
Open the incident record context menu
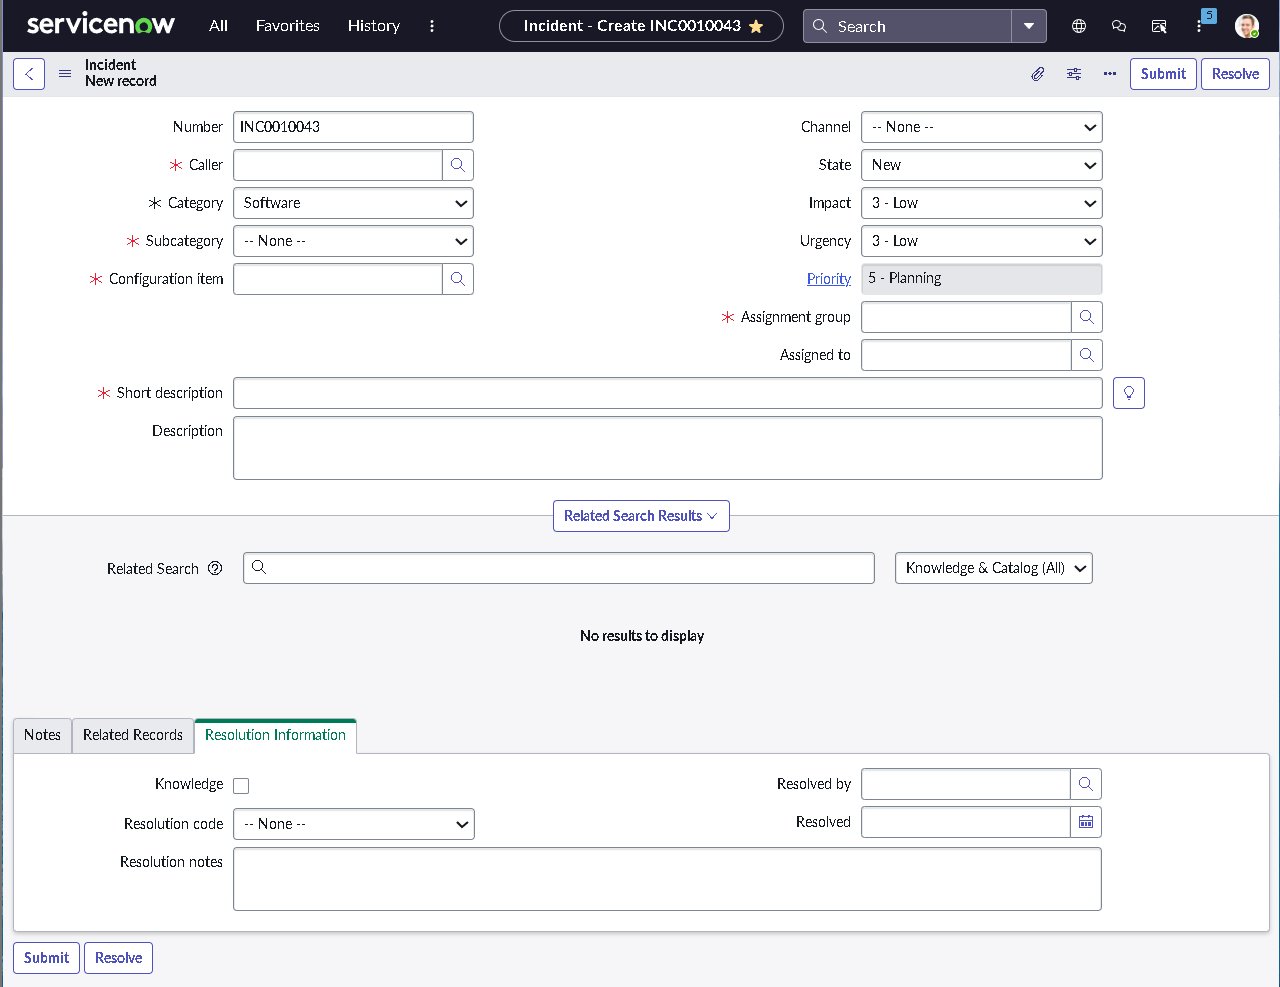tap(64, 73)
